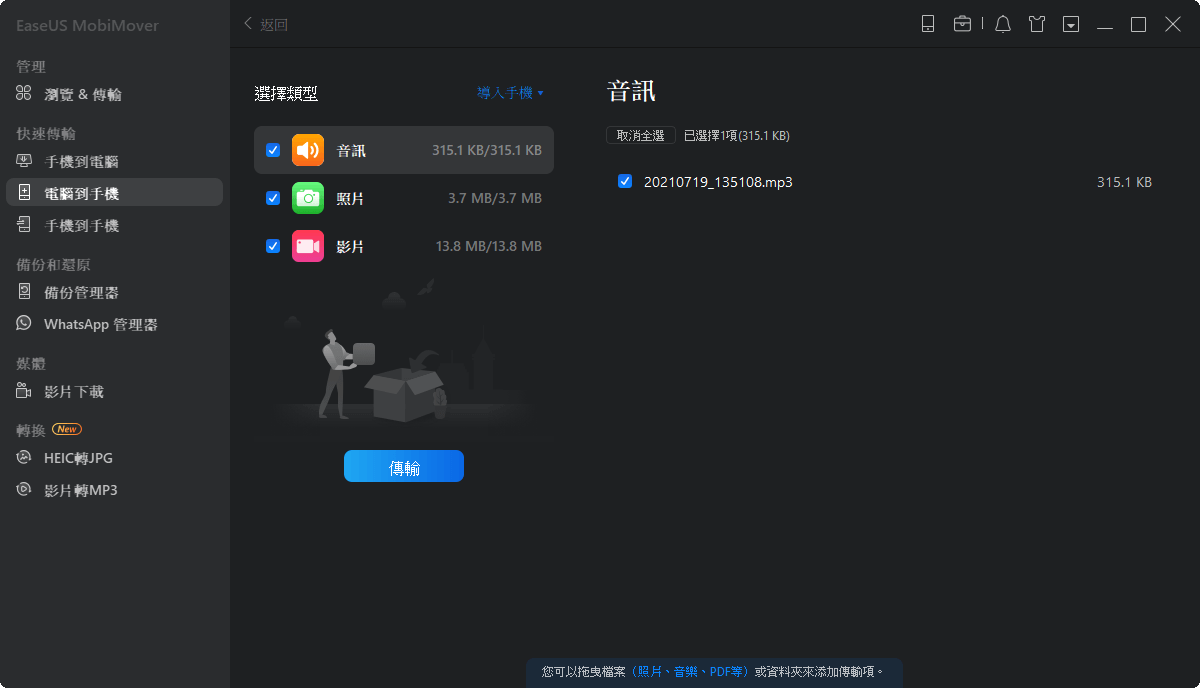The image size is (1200, 688).
Task: Open the toolbox briefcase icon
Action: 962,24
